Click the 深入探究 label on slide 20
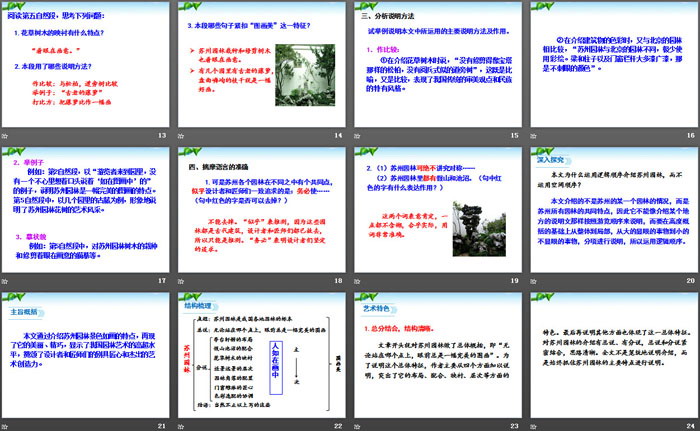 click(x=552, y=157)
